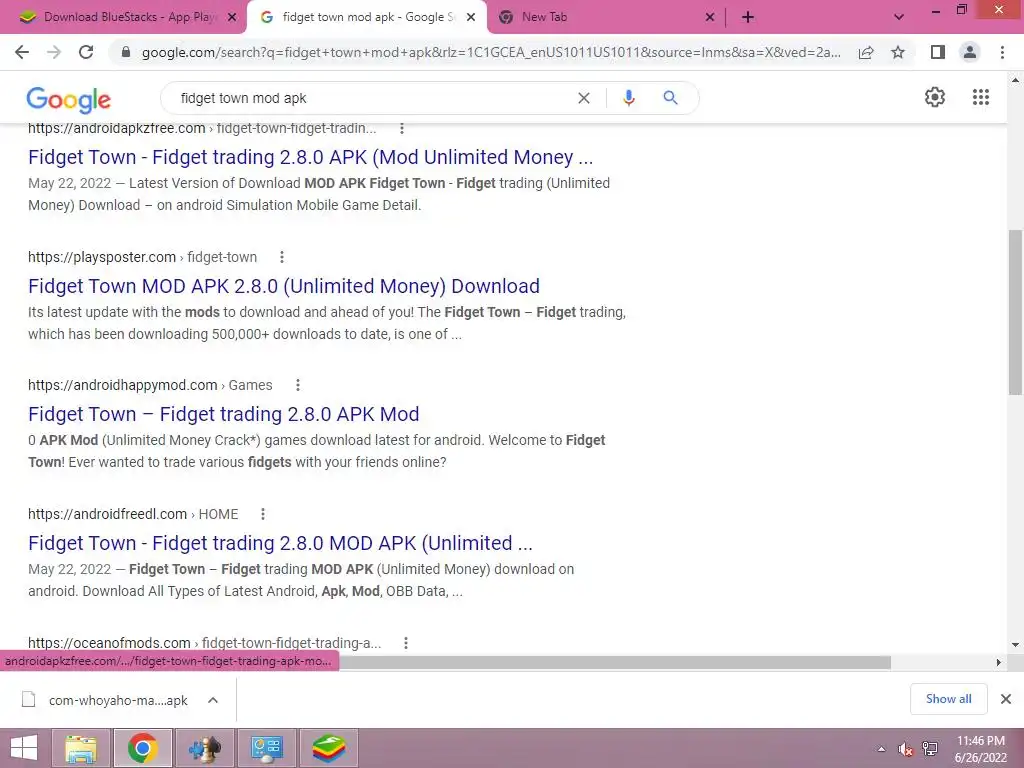The image size is (1024, 768).
Task: Click horizontal scrollbar right arrow
Action: pos(999,663)
